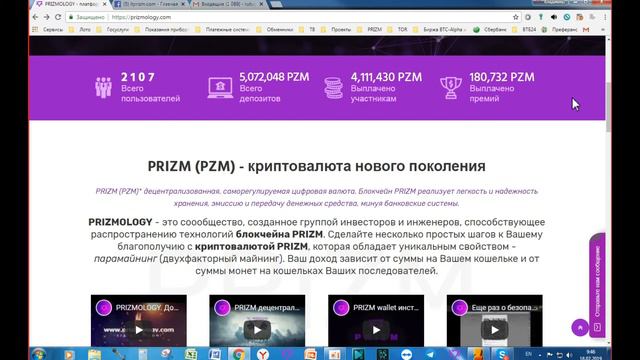Open the BT624 bookmark folder
This screenshot has height=360, width=640.
[524, 29]
